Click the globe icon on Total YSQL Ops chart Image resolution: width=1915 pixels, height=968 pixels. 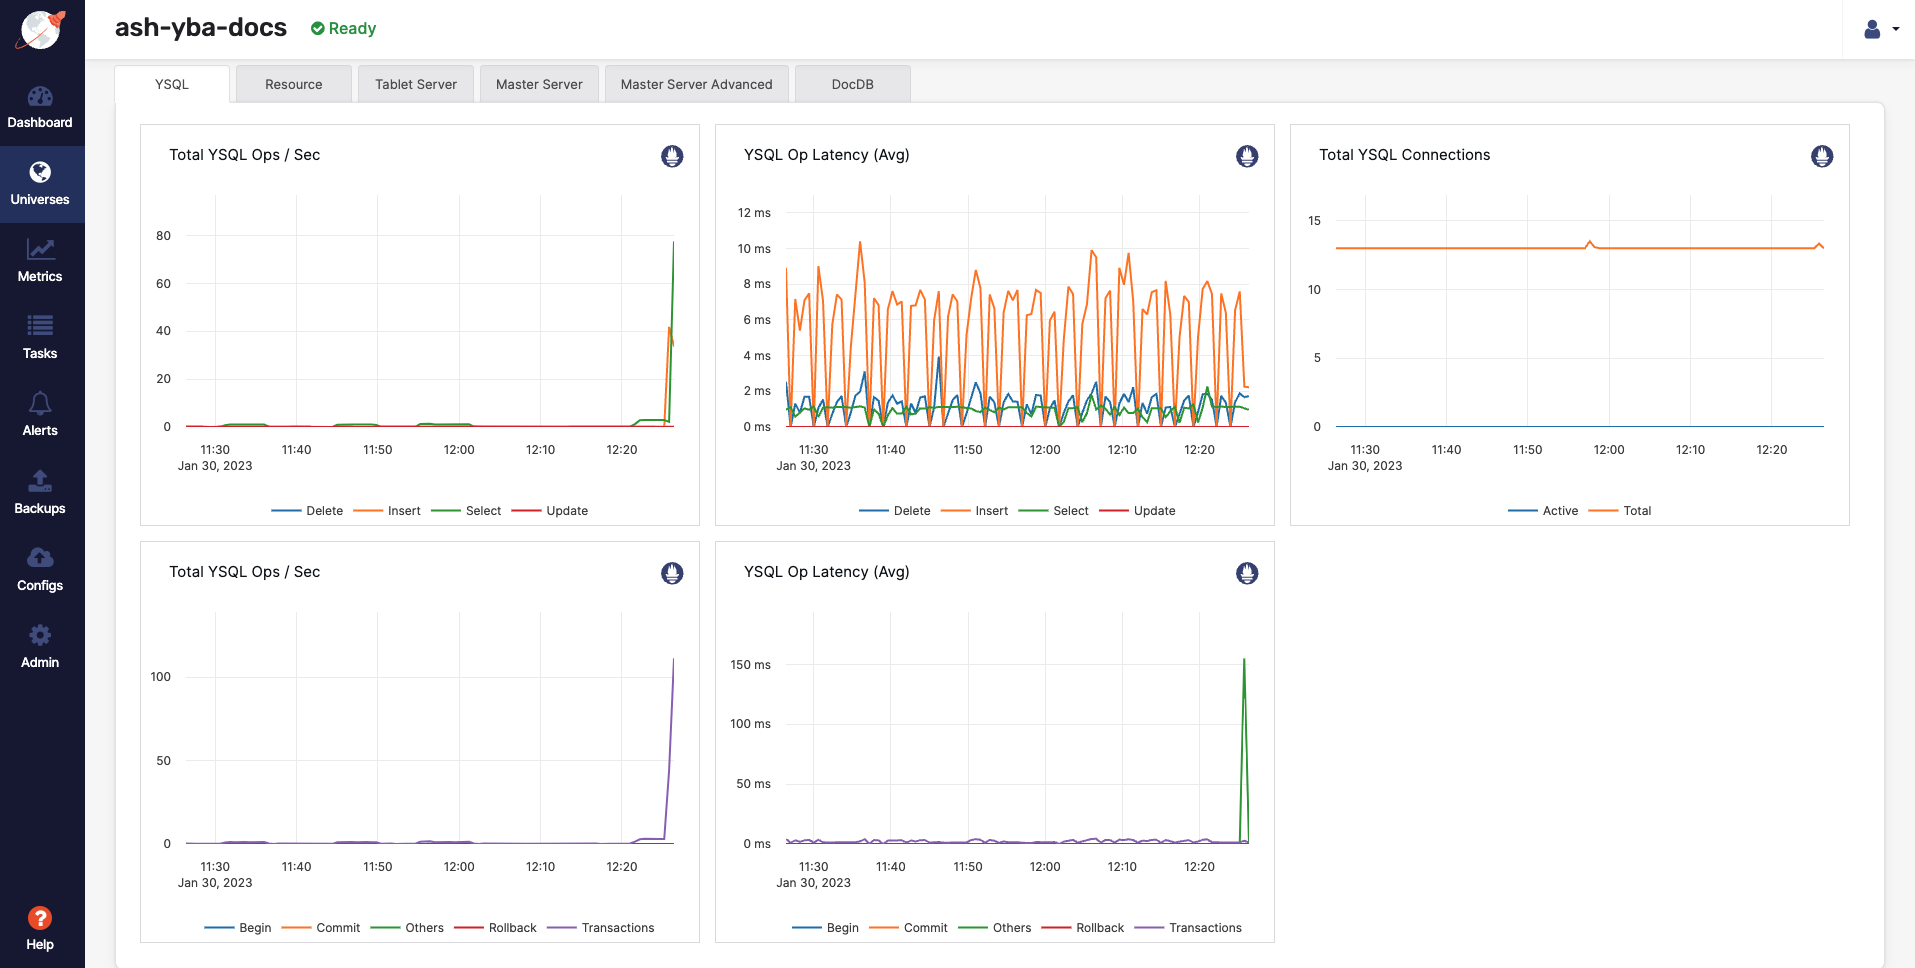pos(671,156)
